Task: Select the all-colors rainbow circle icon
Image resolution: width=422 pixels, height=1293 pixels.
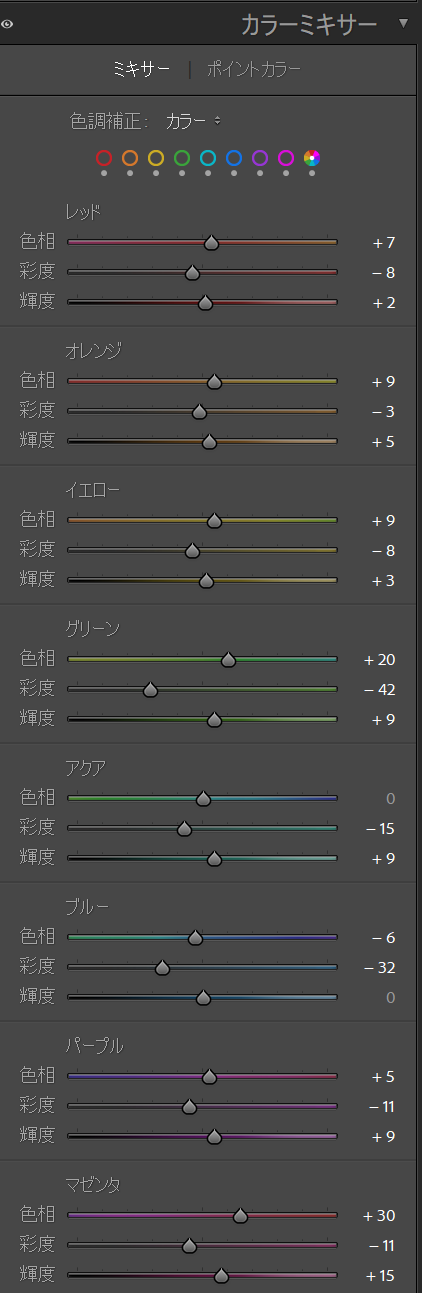Action: tap(312, 157)
